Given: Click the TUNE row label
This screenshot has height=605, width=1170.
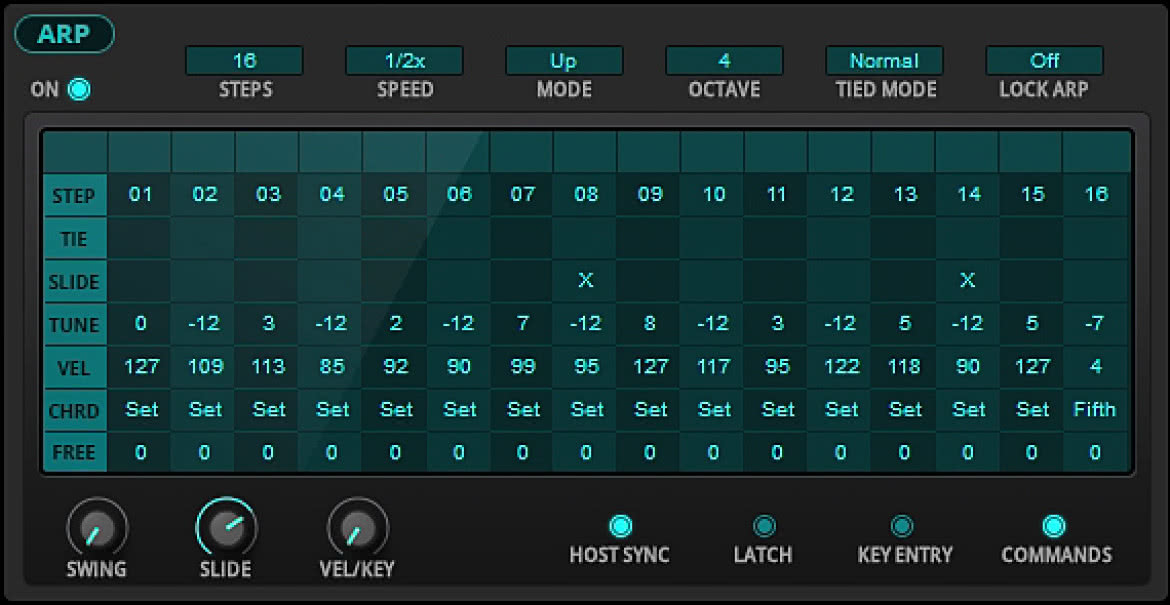Looking at the screenshot, I should coord(75,325).
